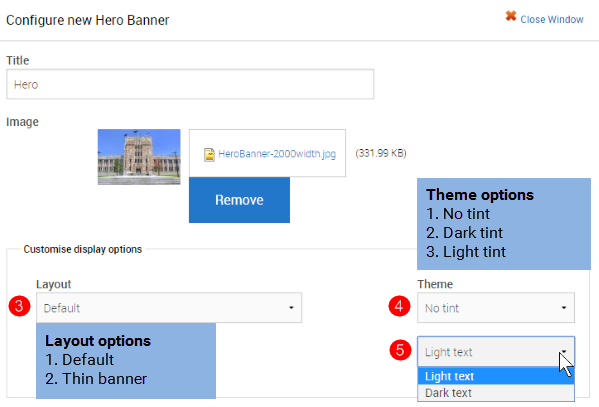Click the red number 3 marker

point(19,306)
